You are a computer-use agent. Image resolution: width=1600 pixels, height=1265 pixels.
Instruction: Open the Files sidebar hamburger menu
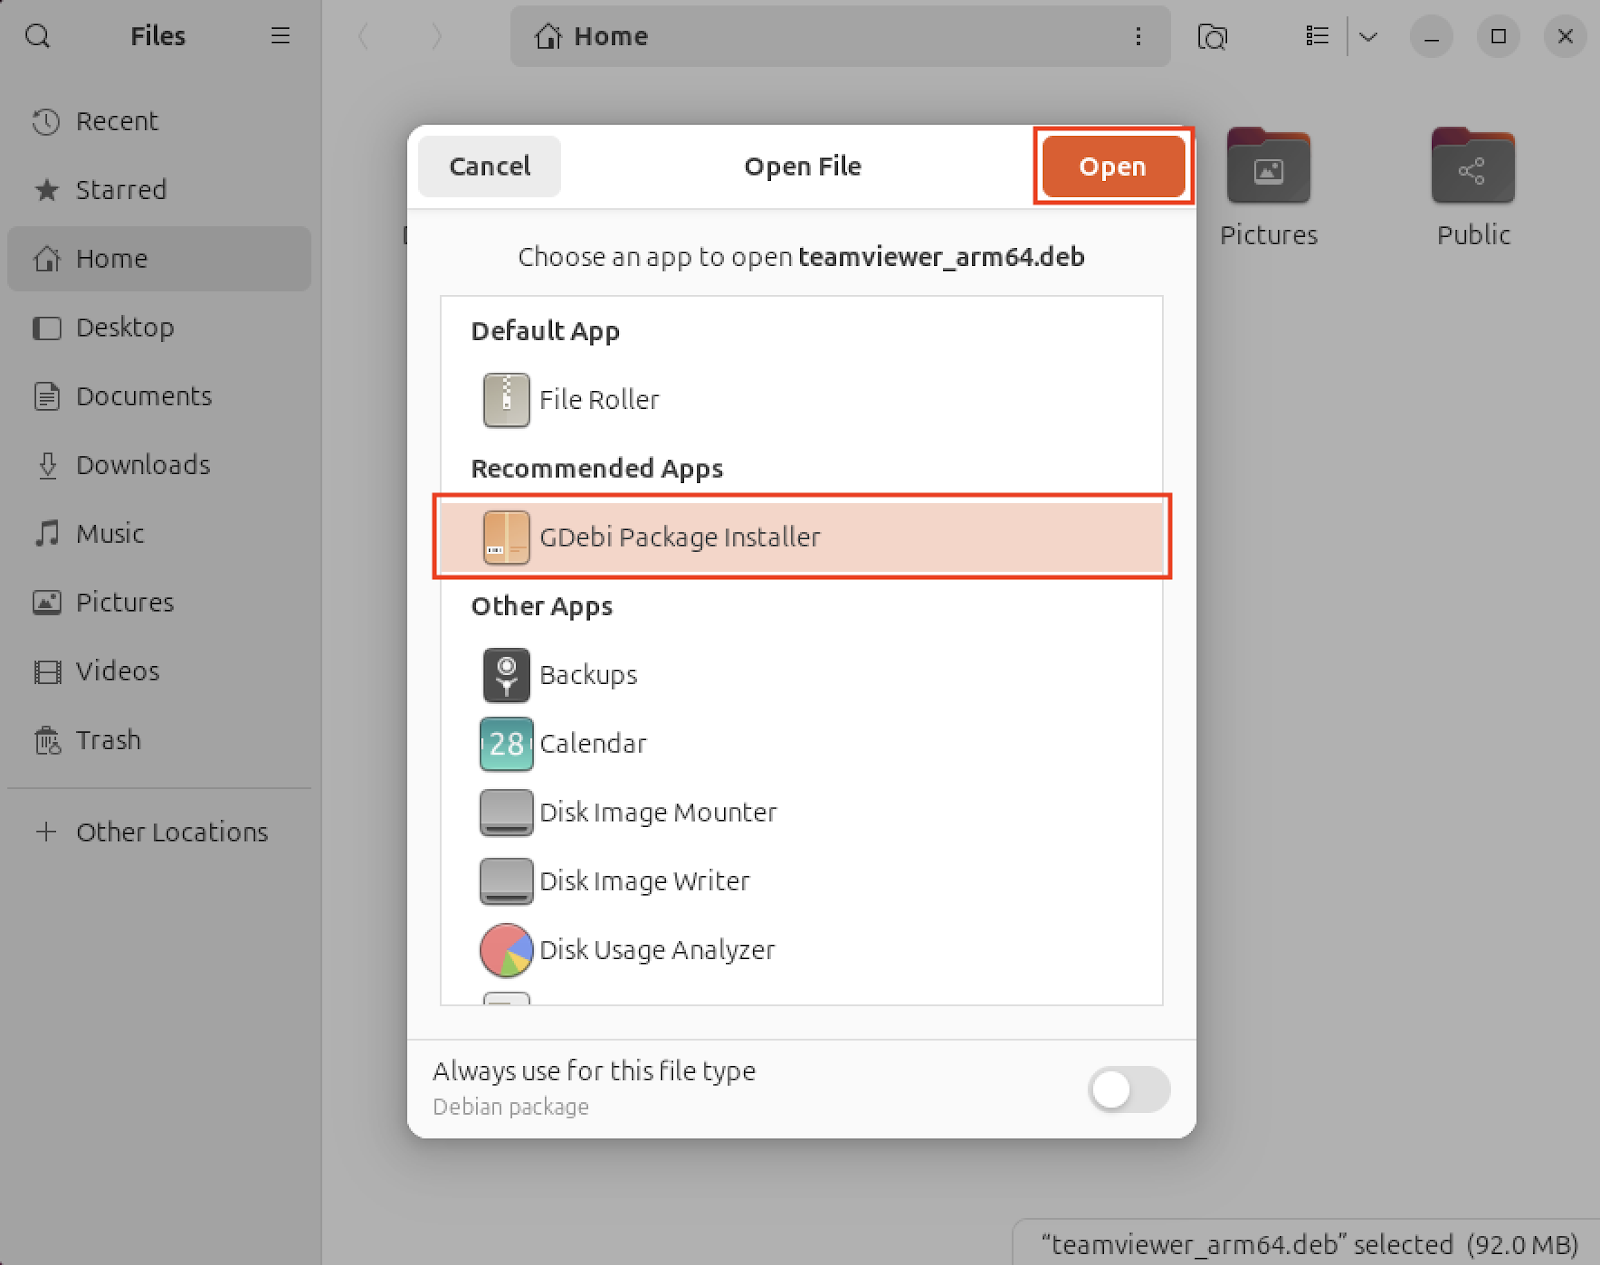pyautogui.click(x=280, y=36)
